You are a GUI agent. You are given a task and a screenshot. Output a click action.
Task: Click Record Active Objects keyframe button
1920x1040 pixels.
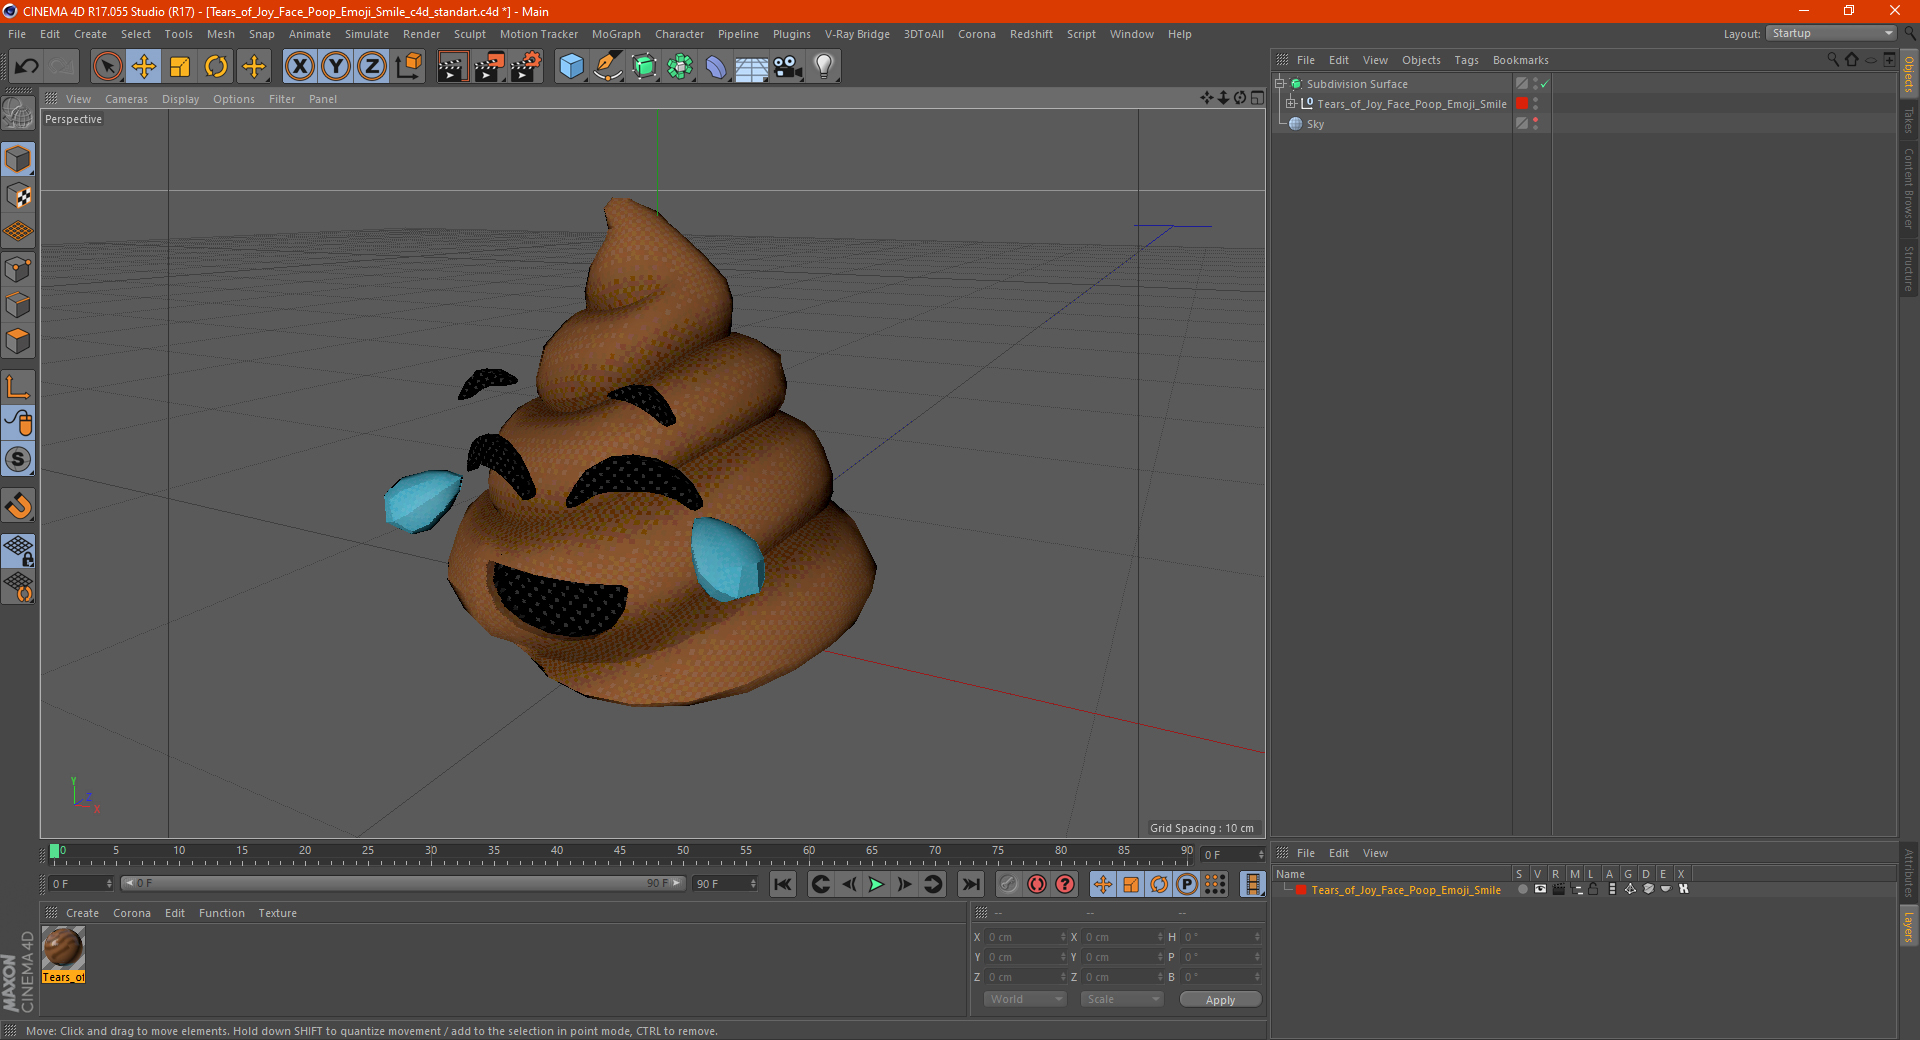1009,884
